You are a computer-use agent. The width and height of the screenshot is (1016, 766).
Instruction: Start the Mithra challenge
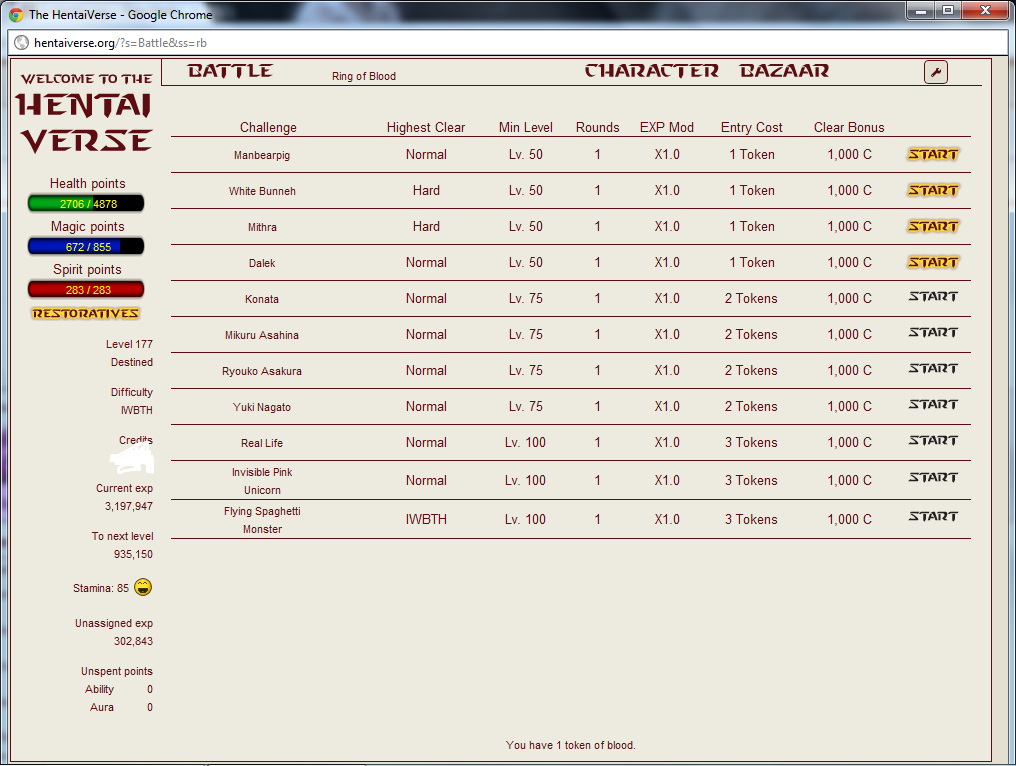[932, 226]
